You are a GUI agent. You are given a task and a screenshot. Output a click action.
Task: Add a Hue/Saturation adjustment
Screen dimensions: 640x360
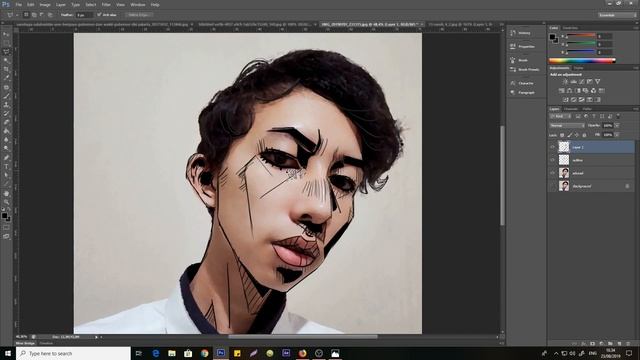[562, 91]
